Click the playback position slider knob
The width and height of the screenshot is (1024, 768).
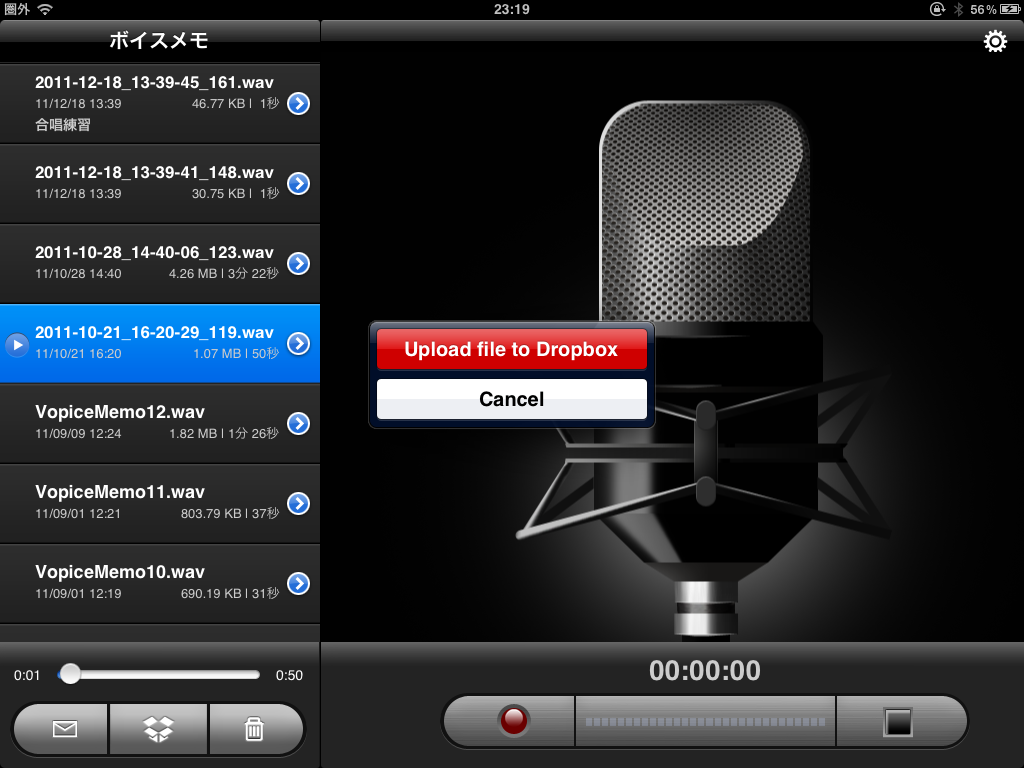70,674
